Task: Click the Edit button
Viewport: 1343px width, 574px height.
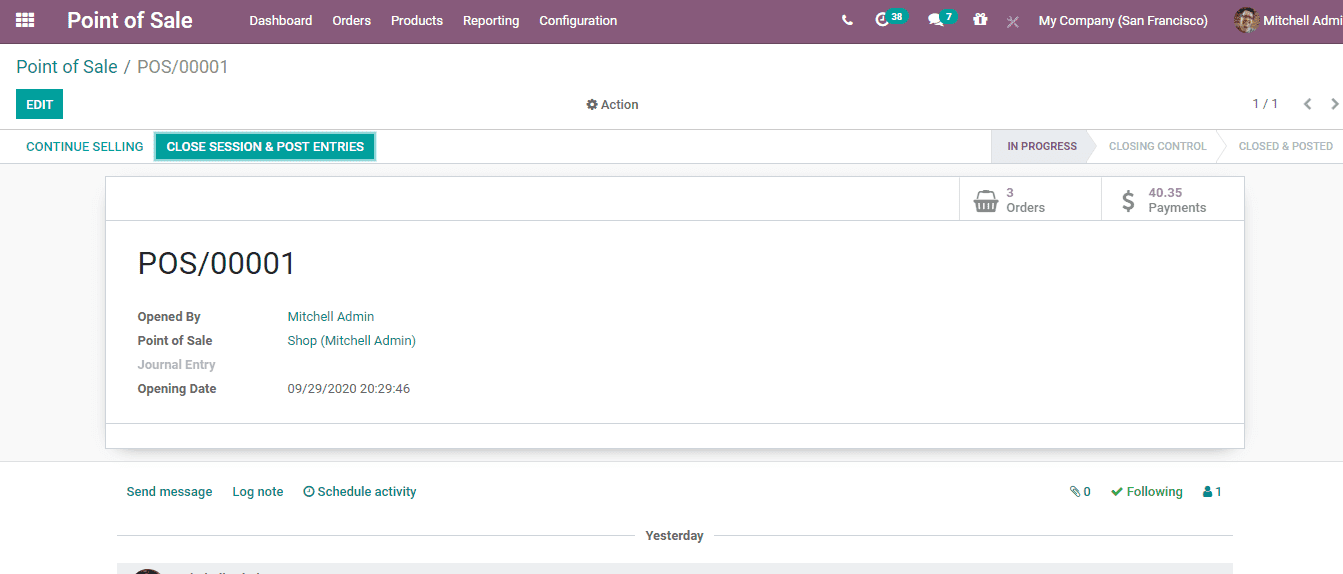Action: (x=40, y=104)
